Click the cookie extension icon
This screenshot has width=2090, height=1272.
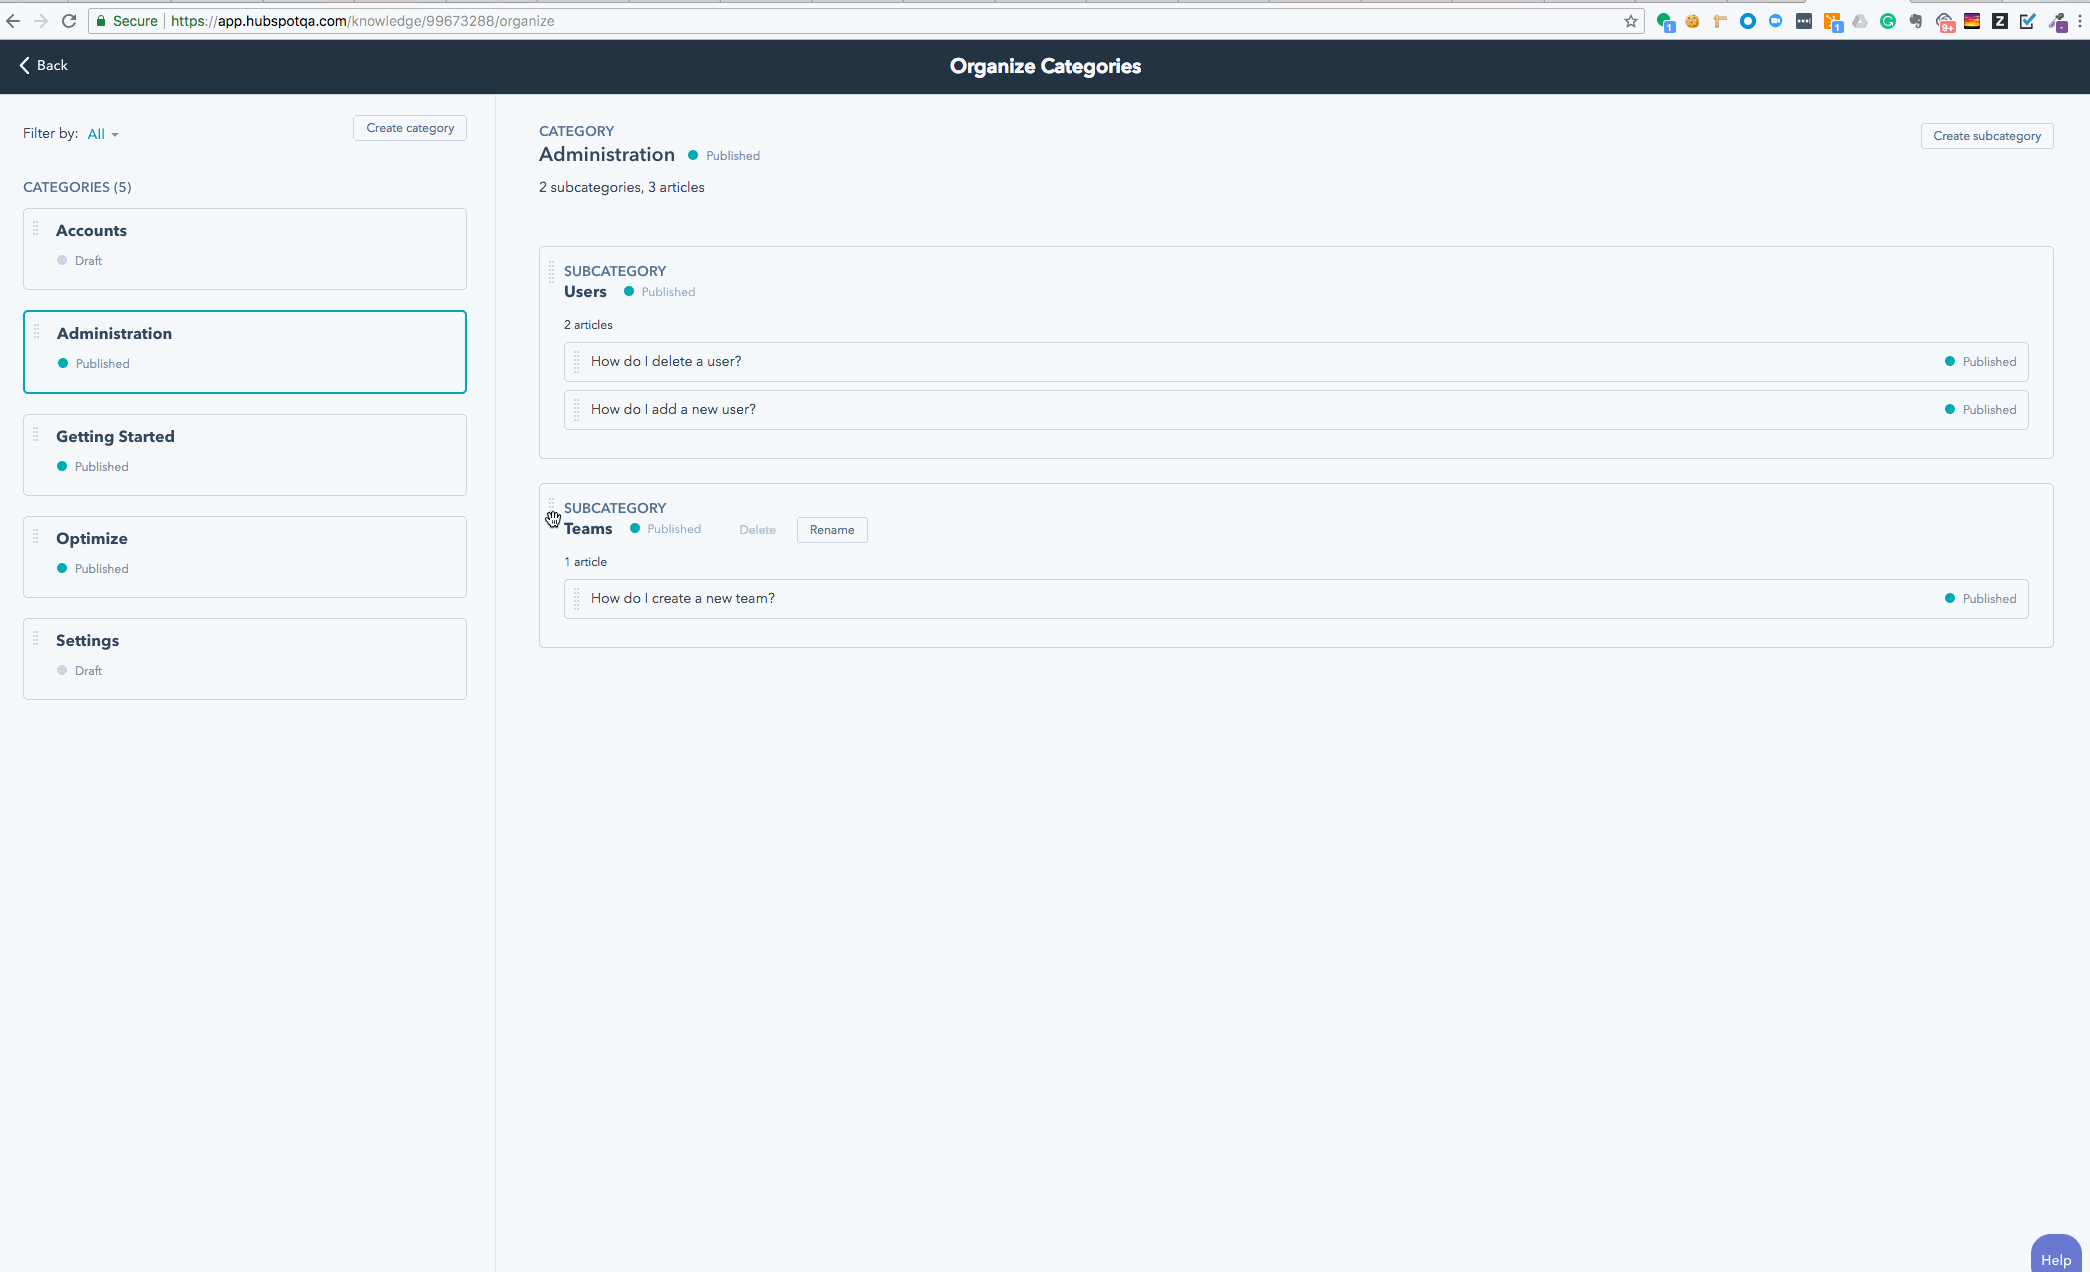pyautogui.click(x=1692, y=21)
